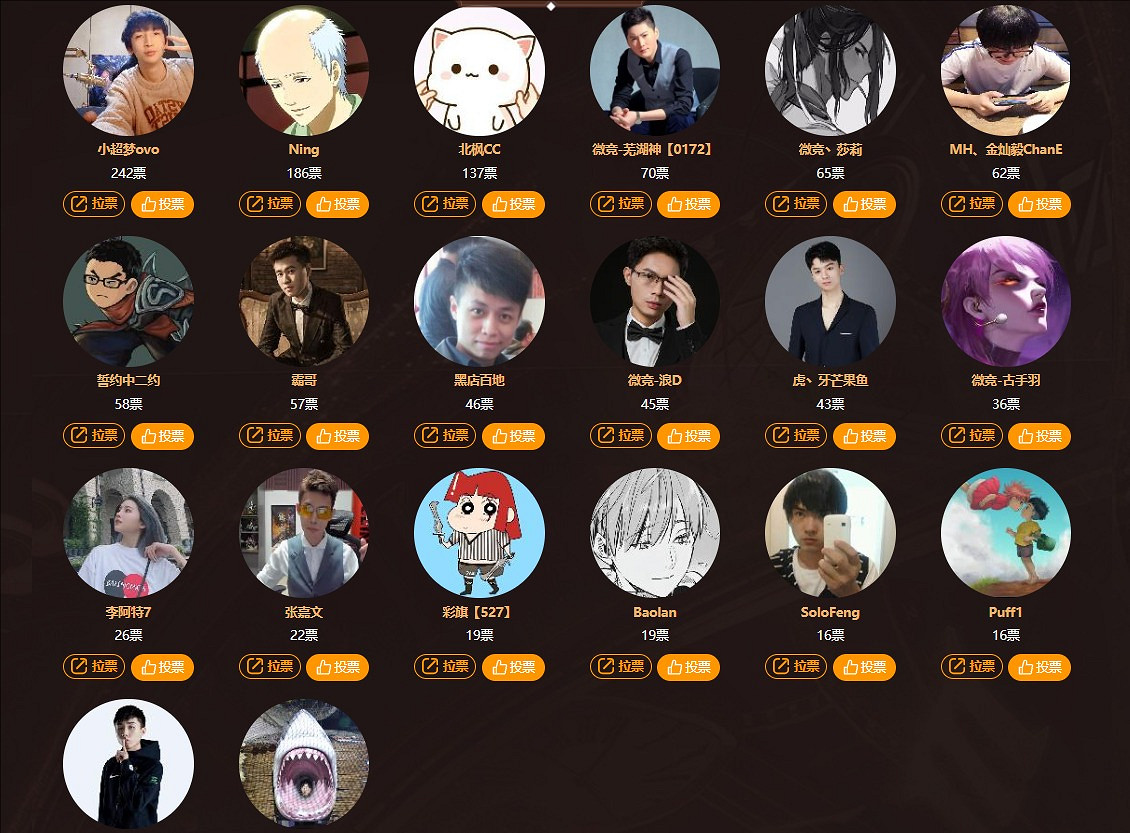The height and width of the screenshot is (833, 1130).
Task: Open the white cat avatar of 北枫CC
Action: (x=479, y=71)
